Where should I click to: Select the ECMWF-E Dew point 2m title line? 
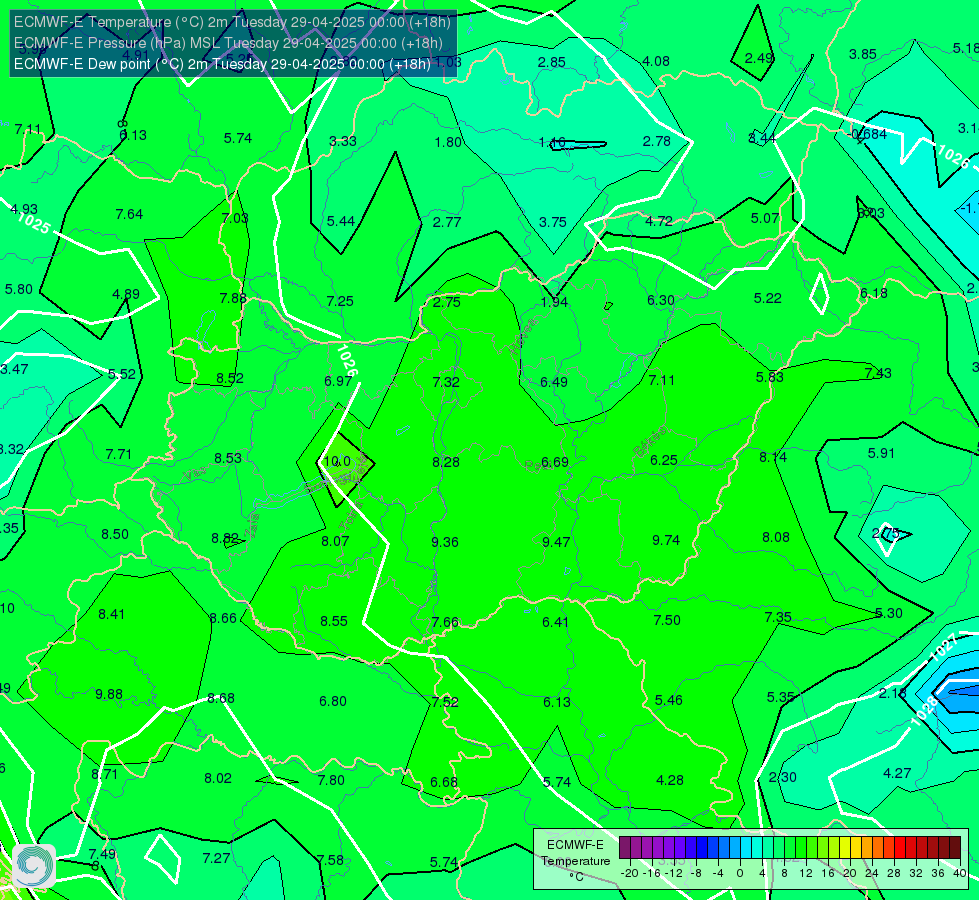click(222, 64)
